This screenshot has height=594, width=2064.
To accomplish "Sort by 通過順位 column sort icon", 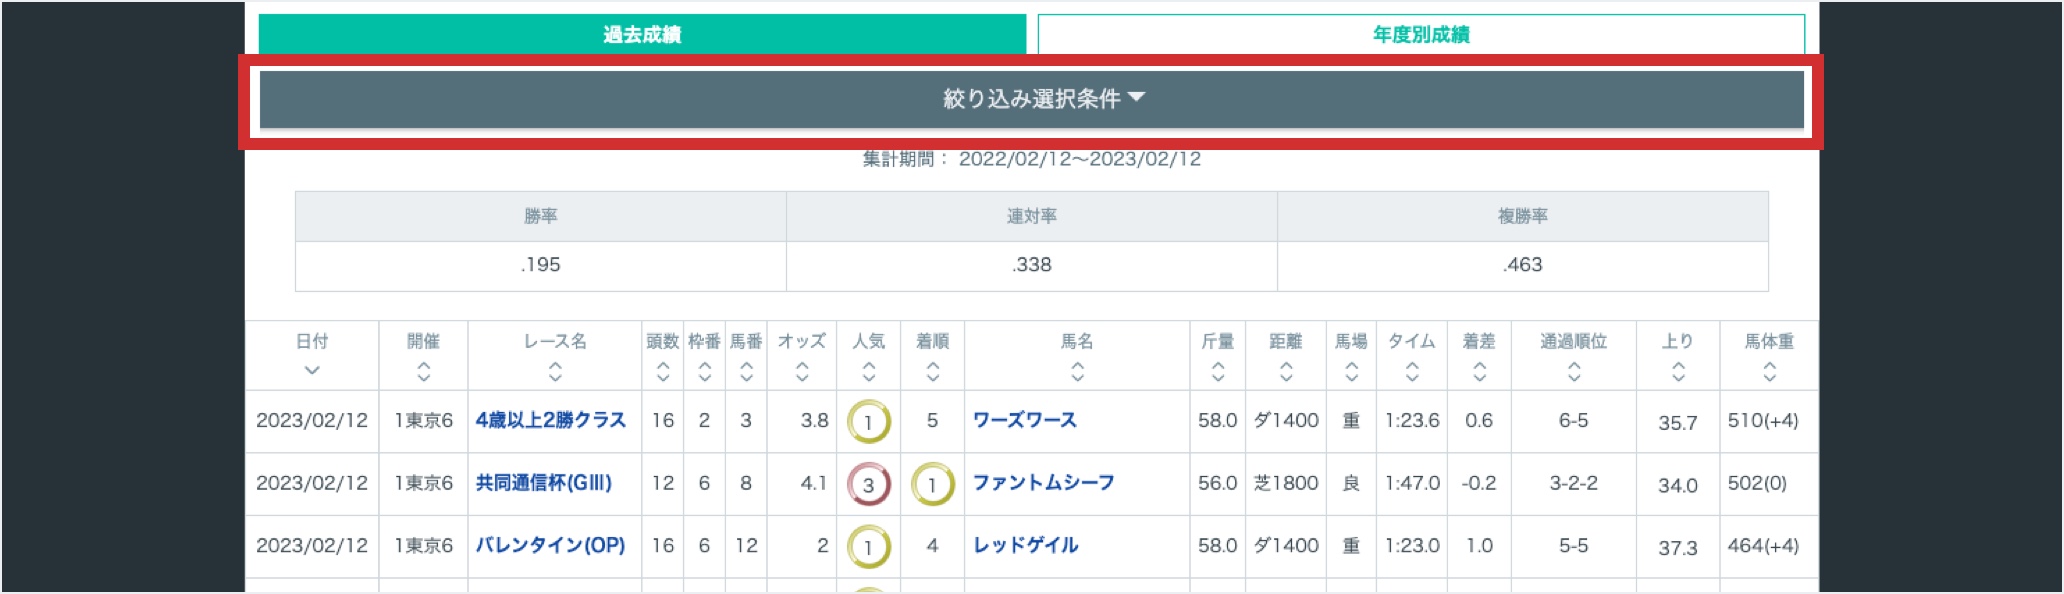I will [1574, 373].
